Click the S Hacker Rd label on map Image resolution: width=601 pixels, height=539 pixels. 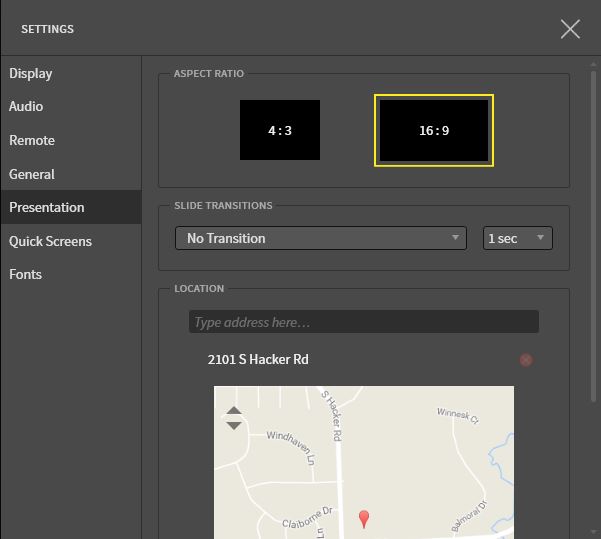[332, 415]
